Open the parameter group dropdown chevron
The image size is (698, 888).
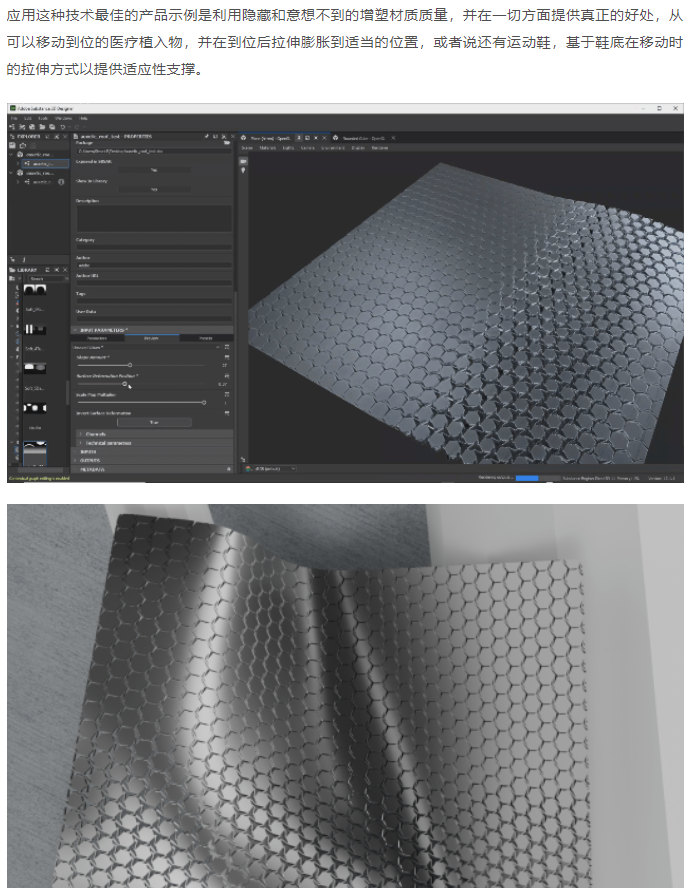click(217, 347)
